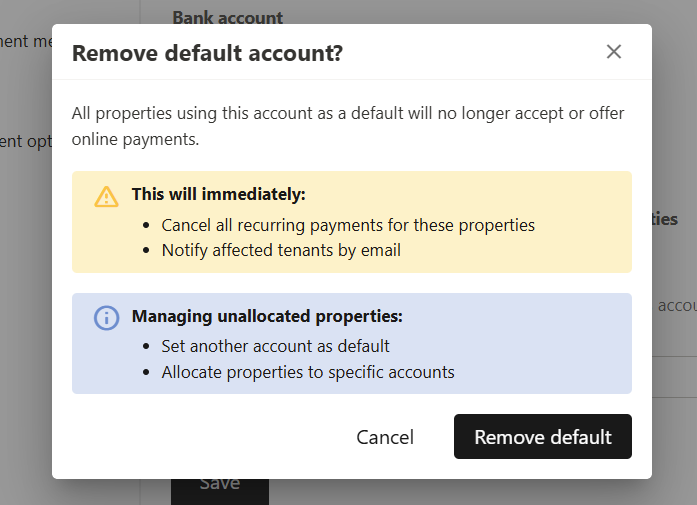The height and width of the screenshot is (505, 697).
Task: Close the Remove default account dialog
Action: click(614, 52)
